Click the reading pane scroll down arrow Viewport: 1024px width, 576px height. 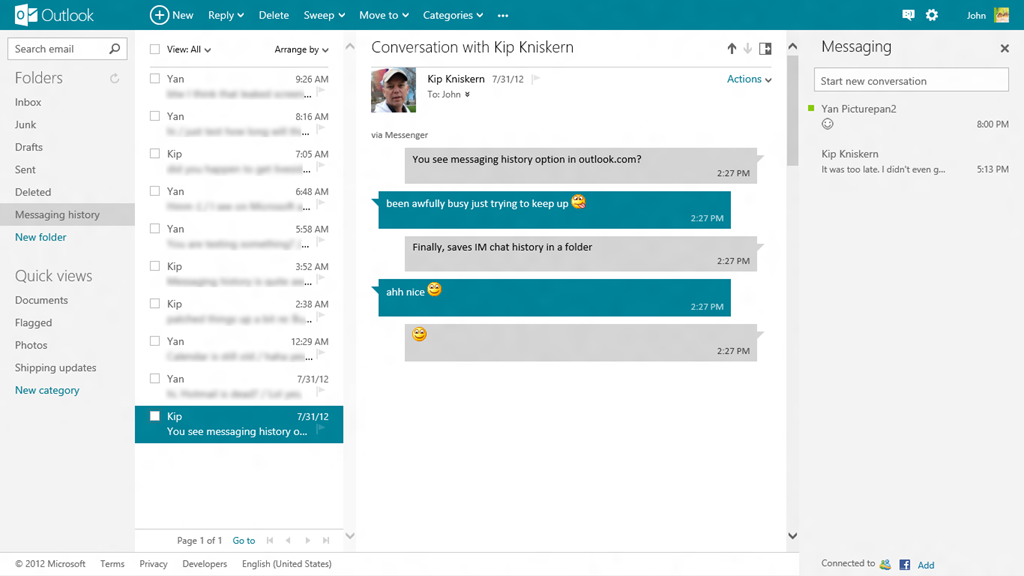pos(792,536)
